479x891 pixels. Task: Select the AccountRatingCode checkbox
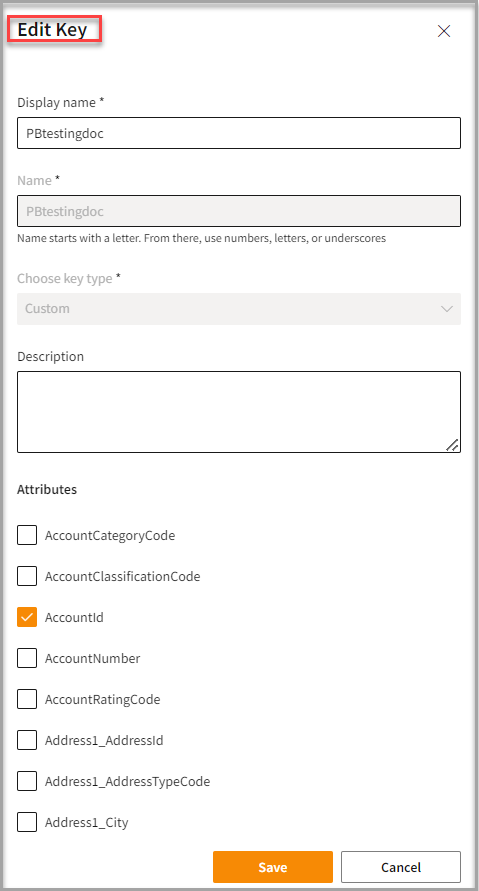[x=27, y=699]
